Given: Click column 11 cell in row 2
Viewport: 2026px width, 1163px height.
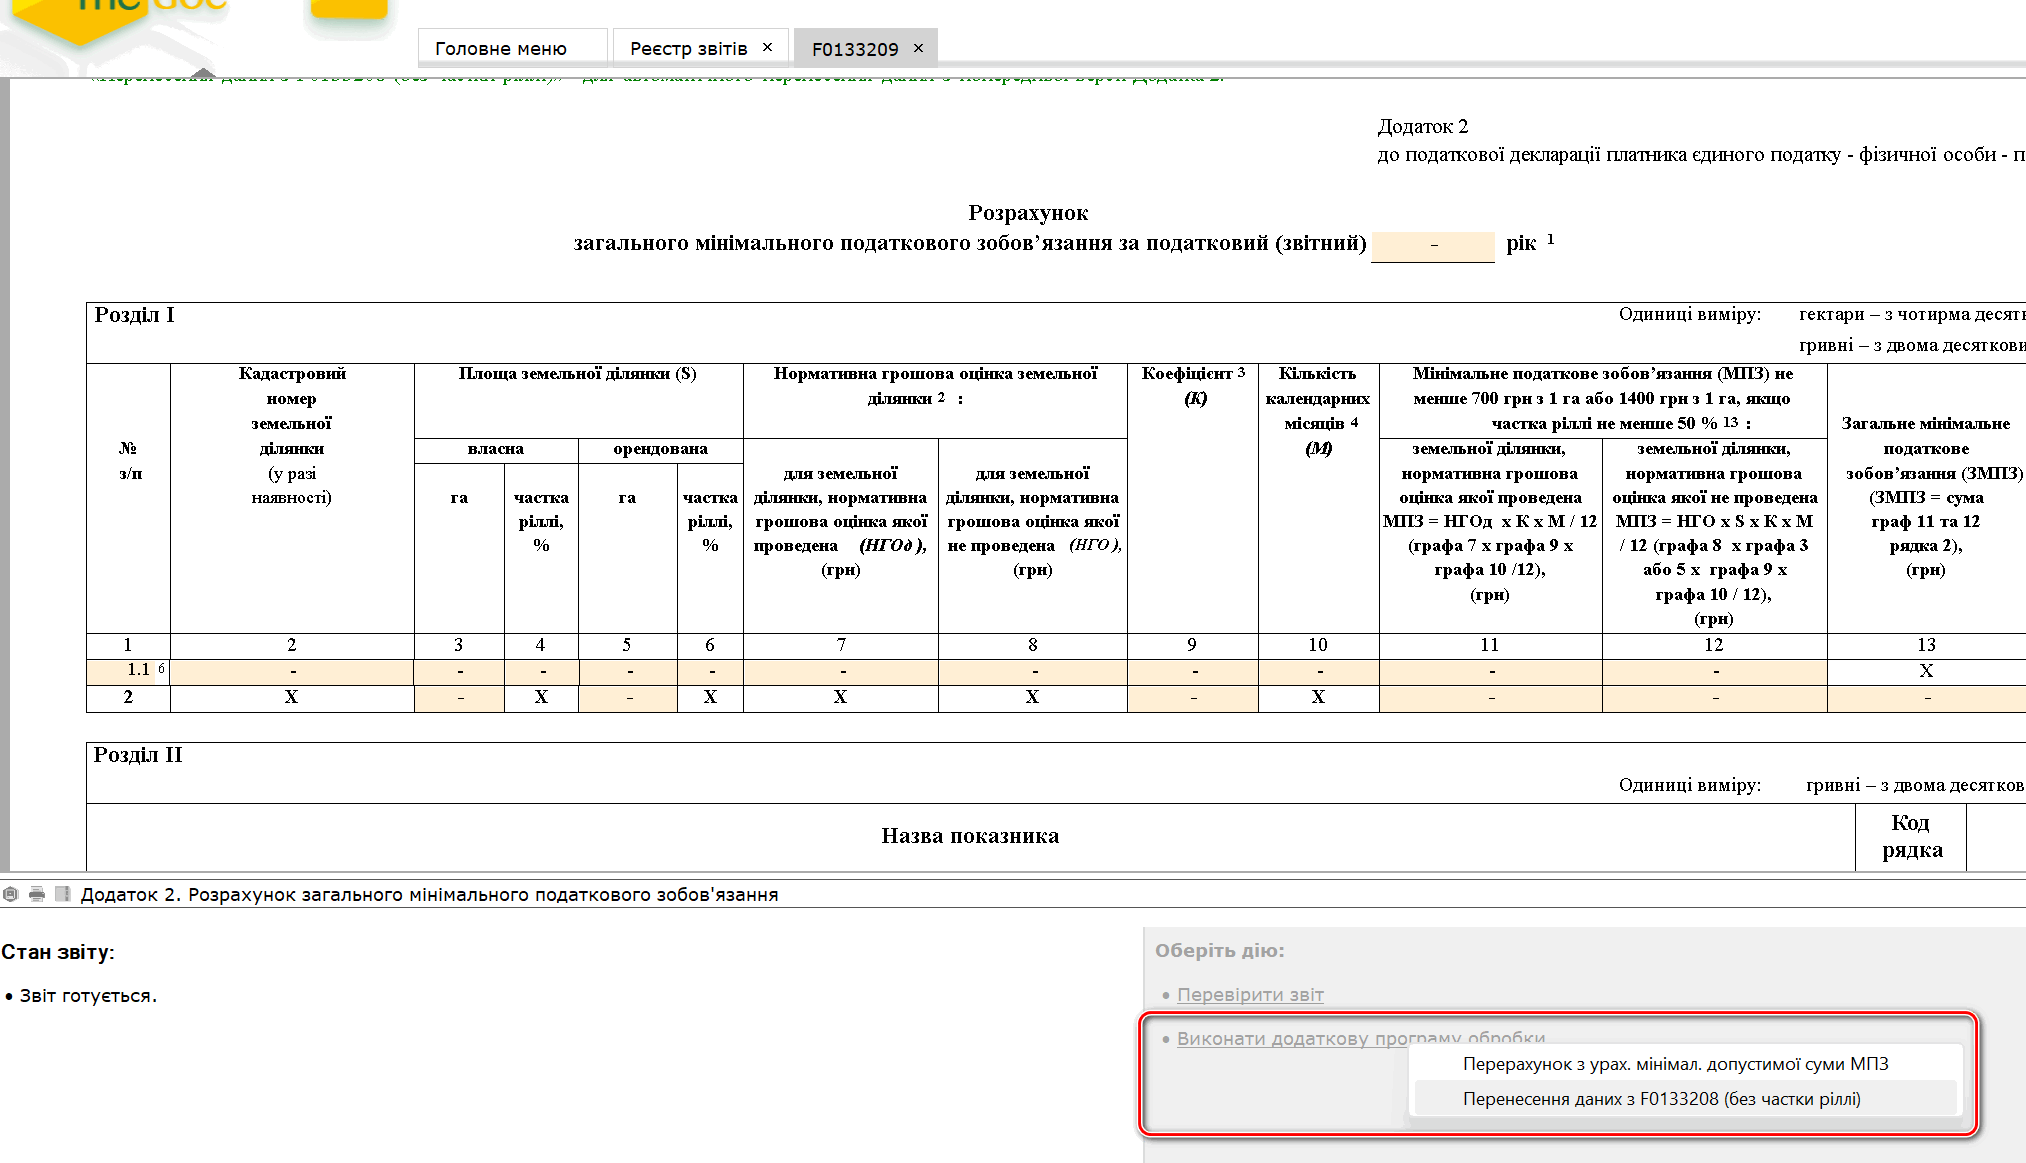Looking at the screenshot, I should tap(1490, 697).
